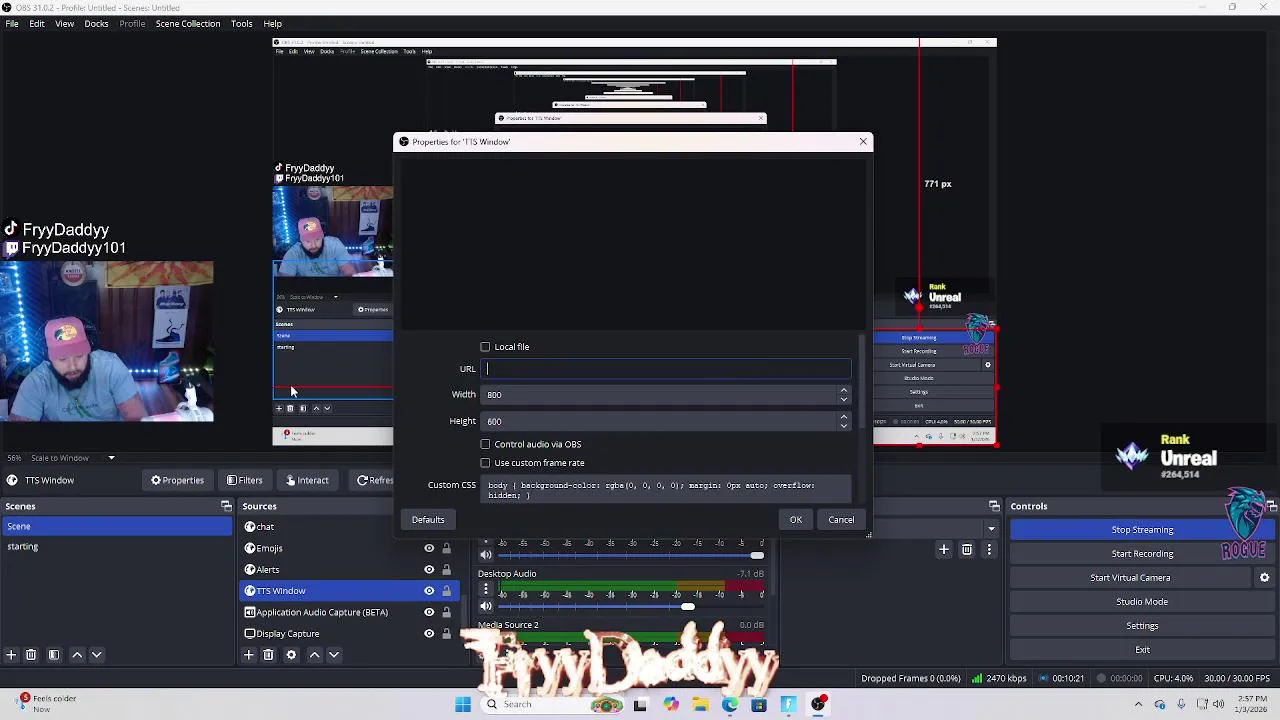Open Microsoft Edge from taskbar
1280x720 pixels.
[730, 704]
